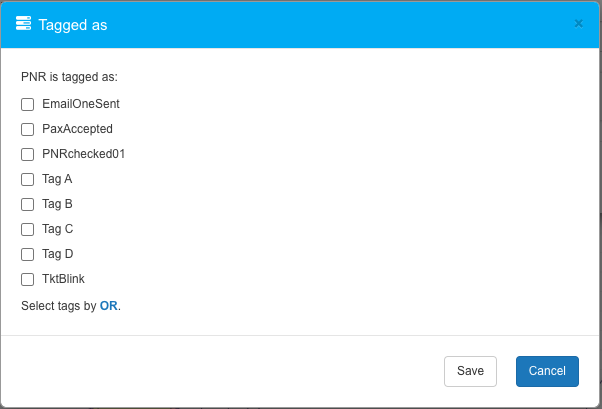Click the 'Tagged as' dialog title
The image size is (602, 409).
73,25
